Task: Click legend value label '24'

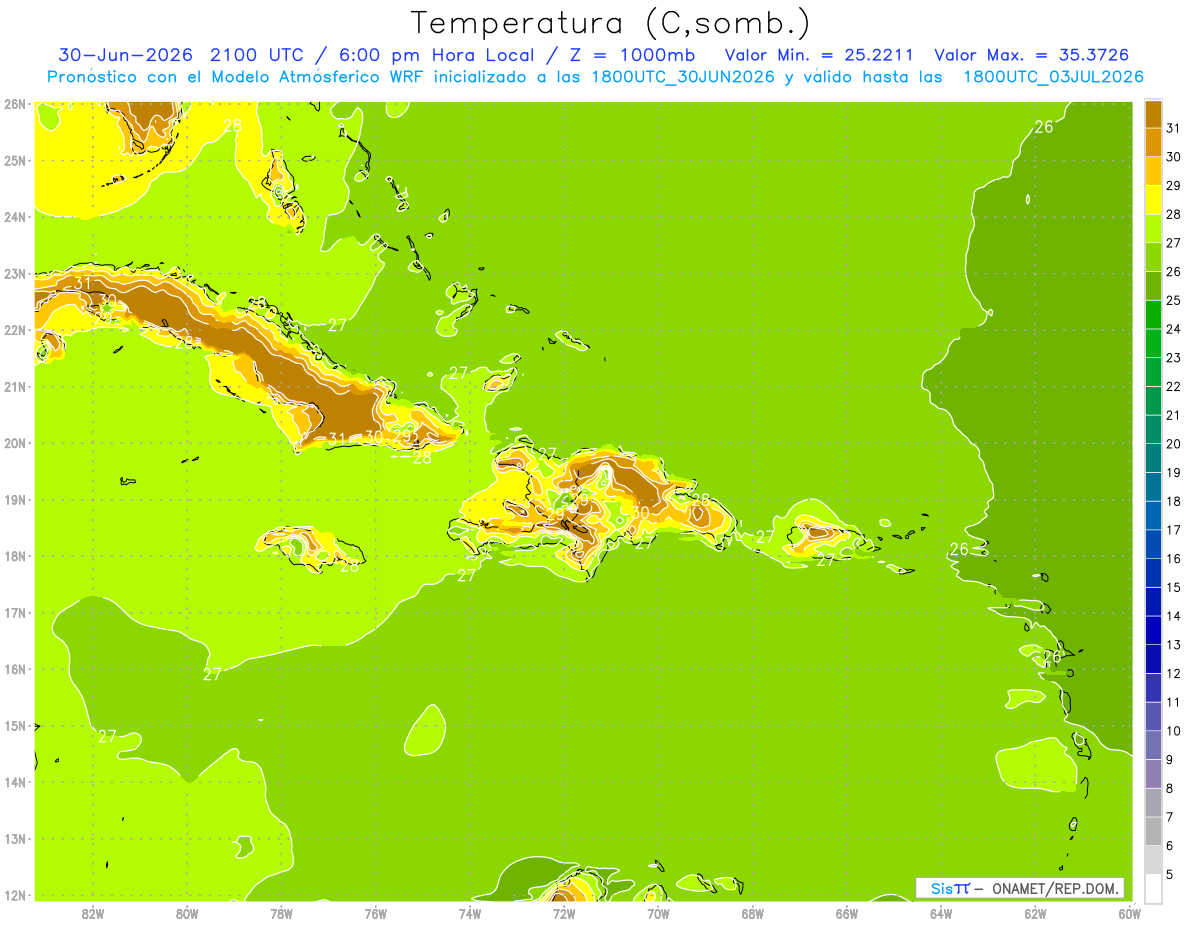Action: 1174,329
